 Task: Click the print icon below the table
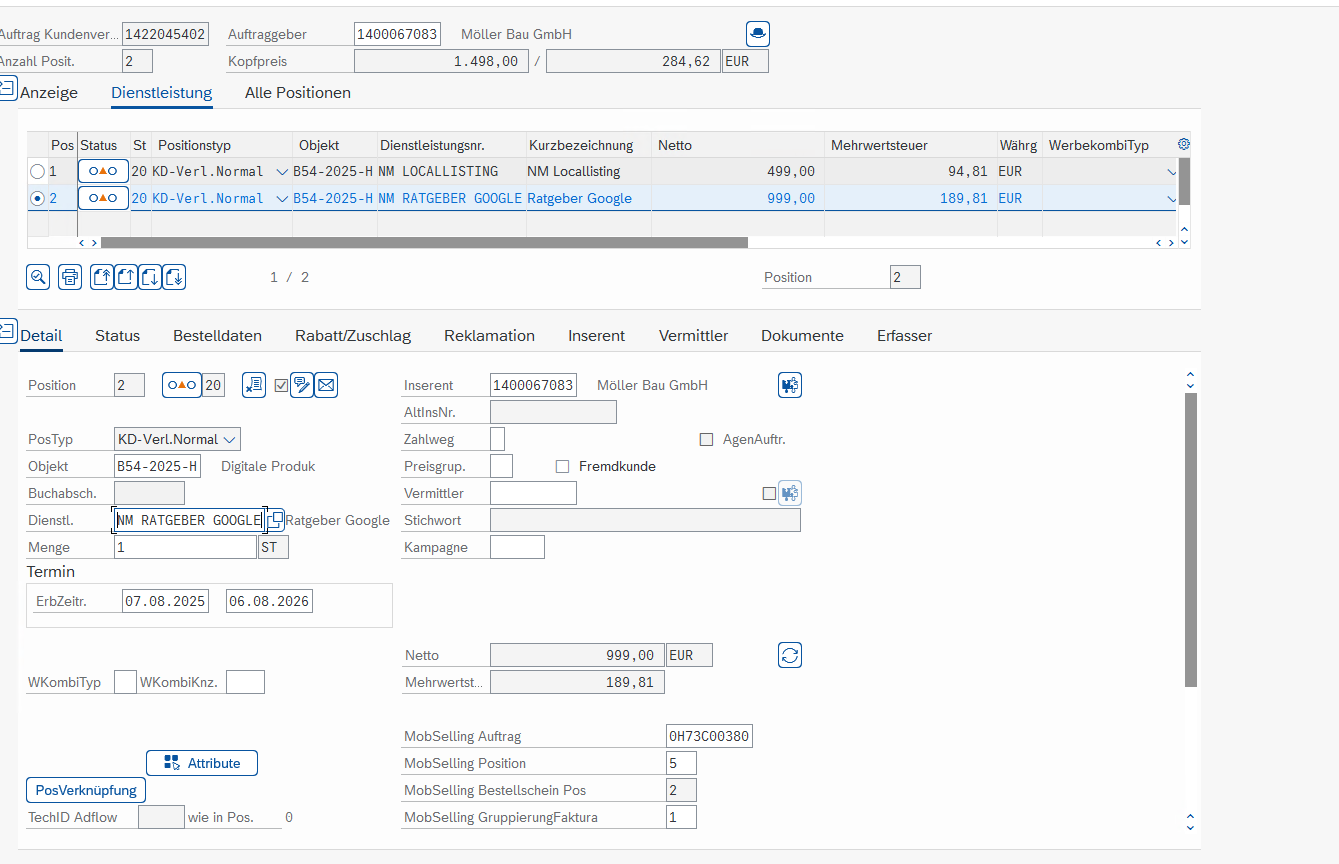pos(69,277)
